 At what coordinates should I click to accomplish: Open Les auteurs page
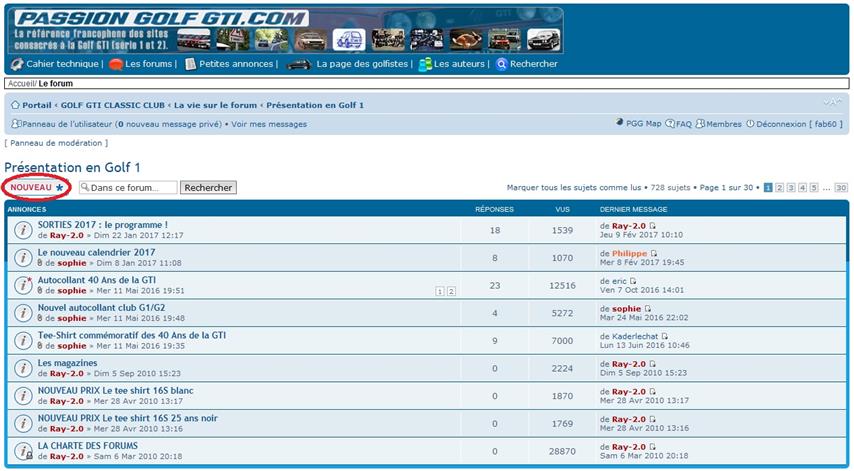click(x=459, y=64)
